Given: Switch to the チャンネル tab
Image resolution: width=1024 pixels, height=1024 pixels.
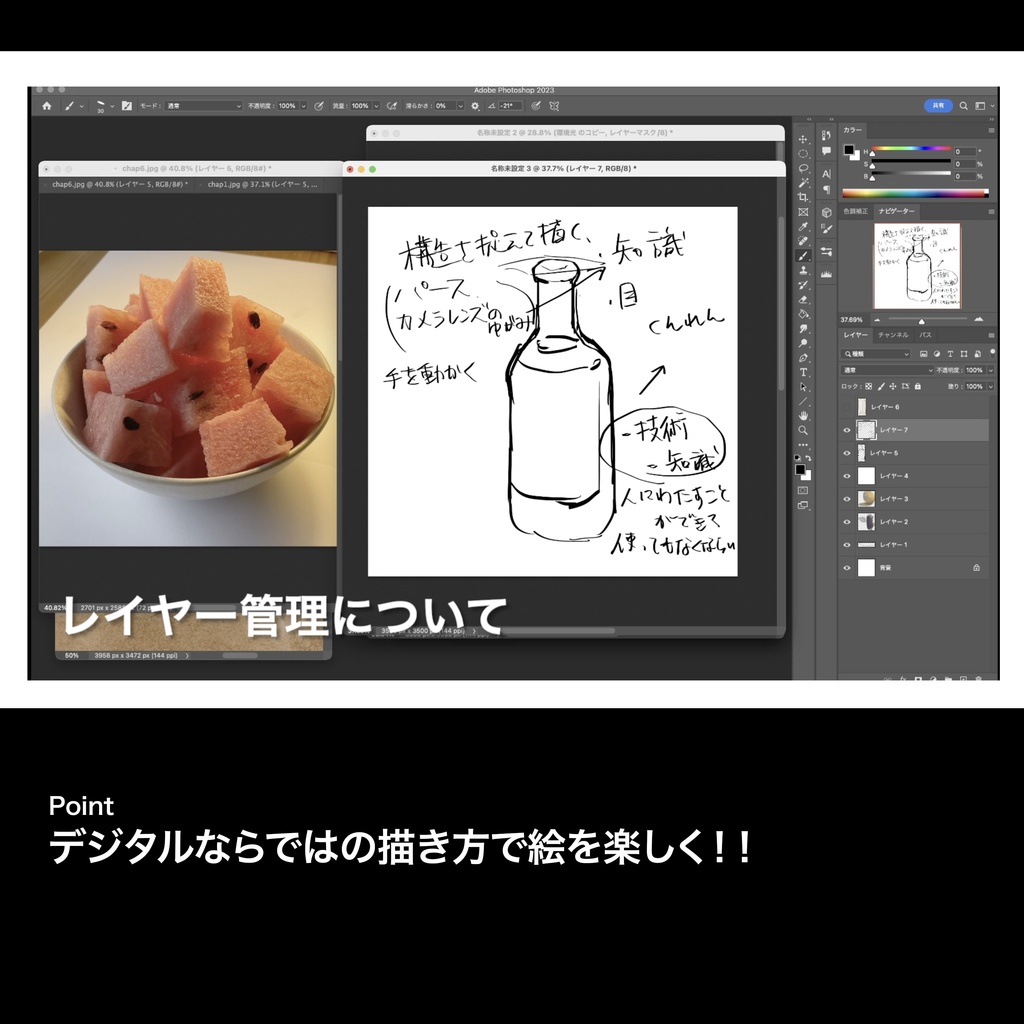Looking at the screenshot, I should coord(892,336).
